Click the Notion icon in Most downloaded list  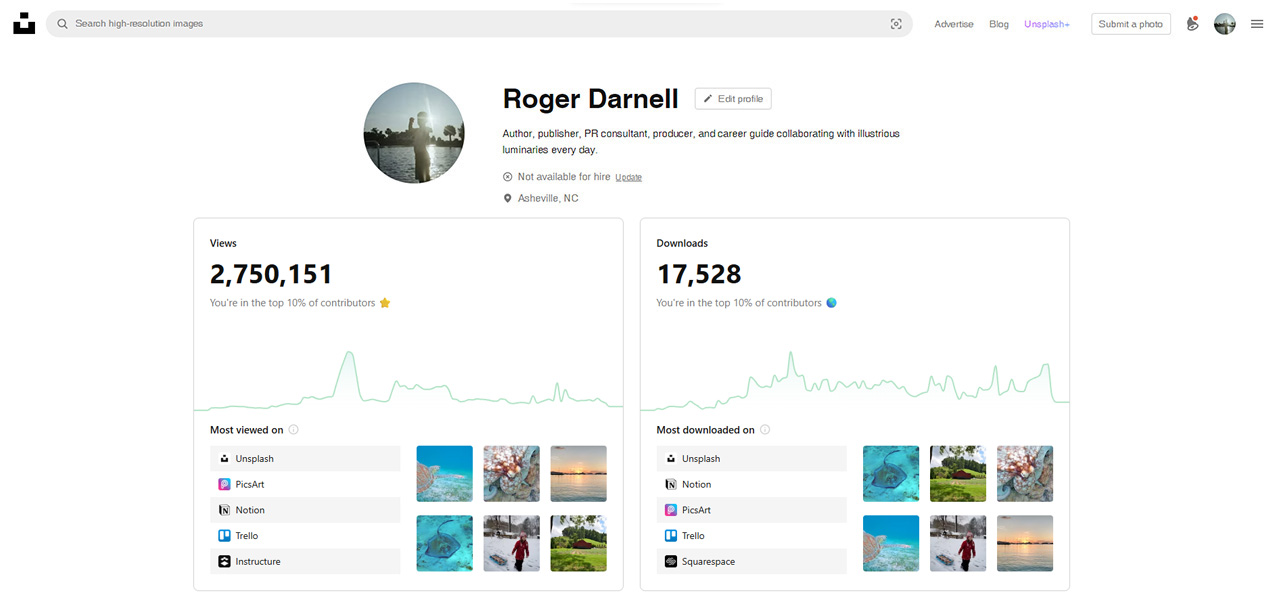[671, 484]
